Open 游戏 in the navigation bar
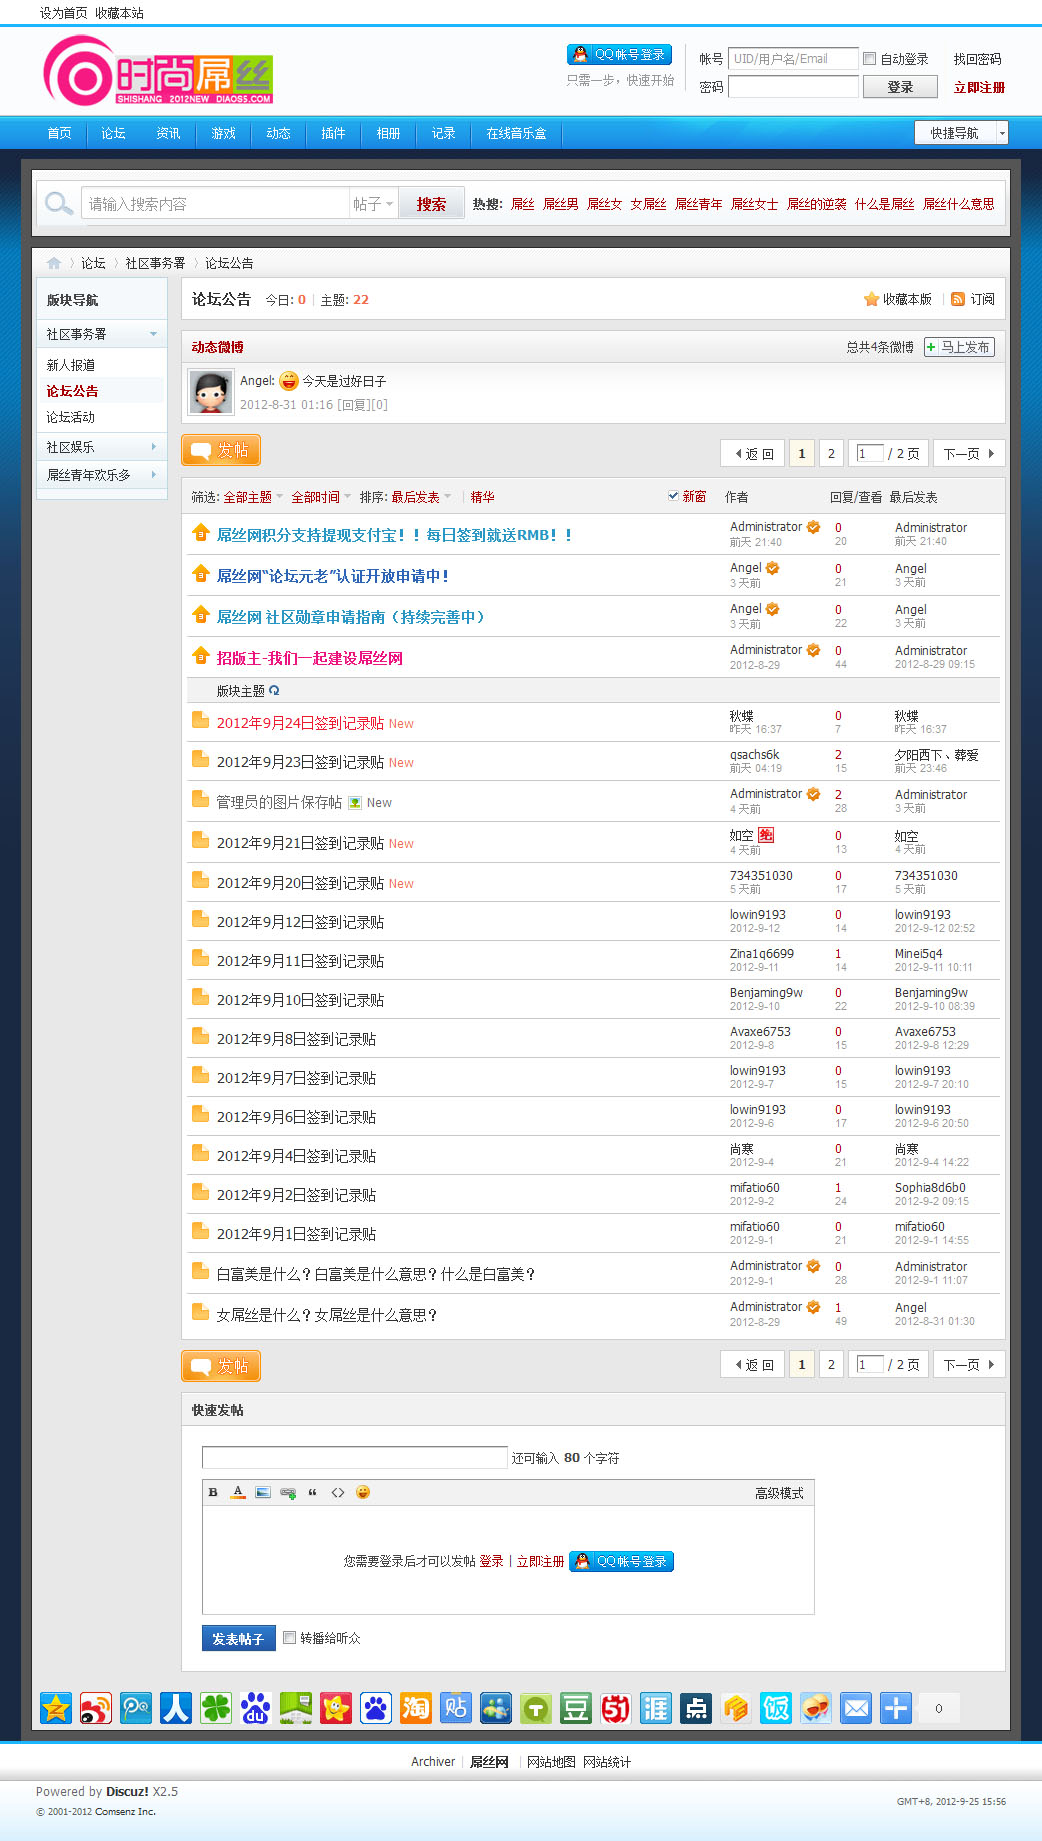 [x=223, y=133]
